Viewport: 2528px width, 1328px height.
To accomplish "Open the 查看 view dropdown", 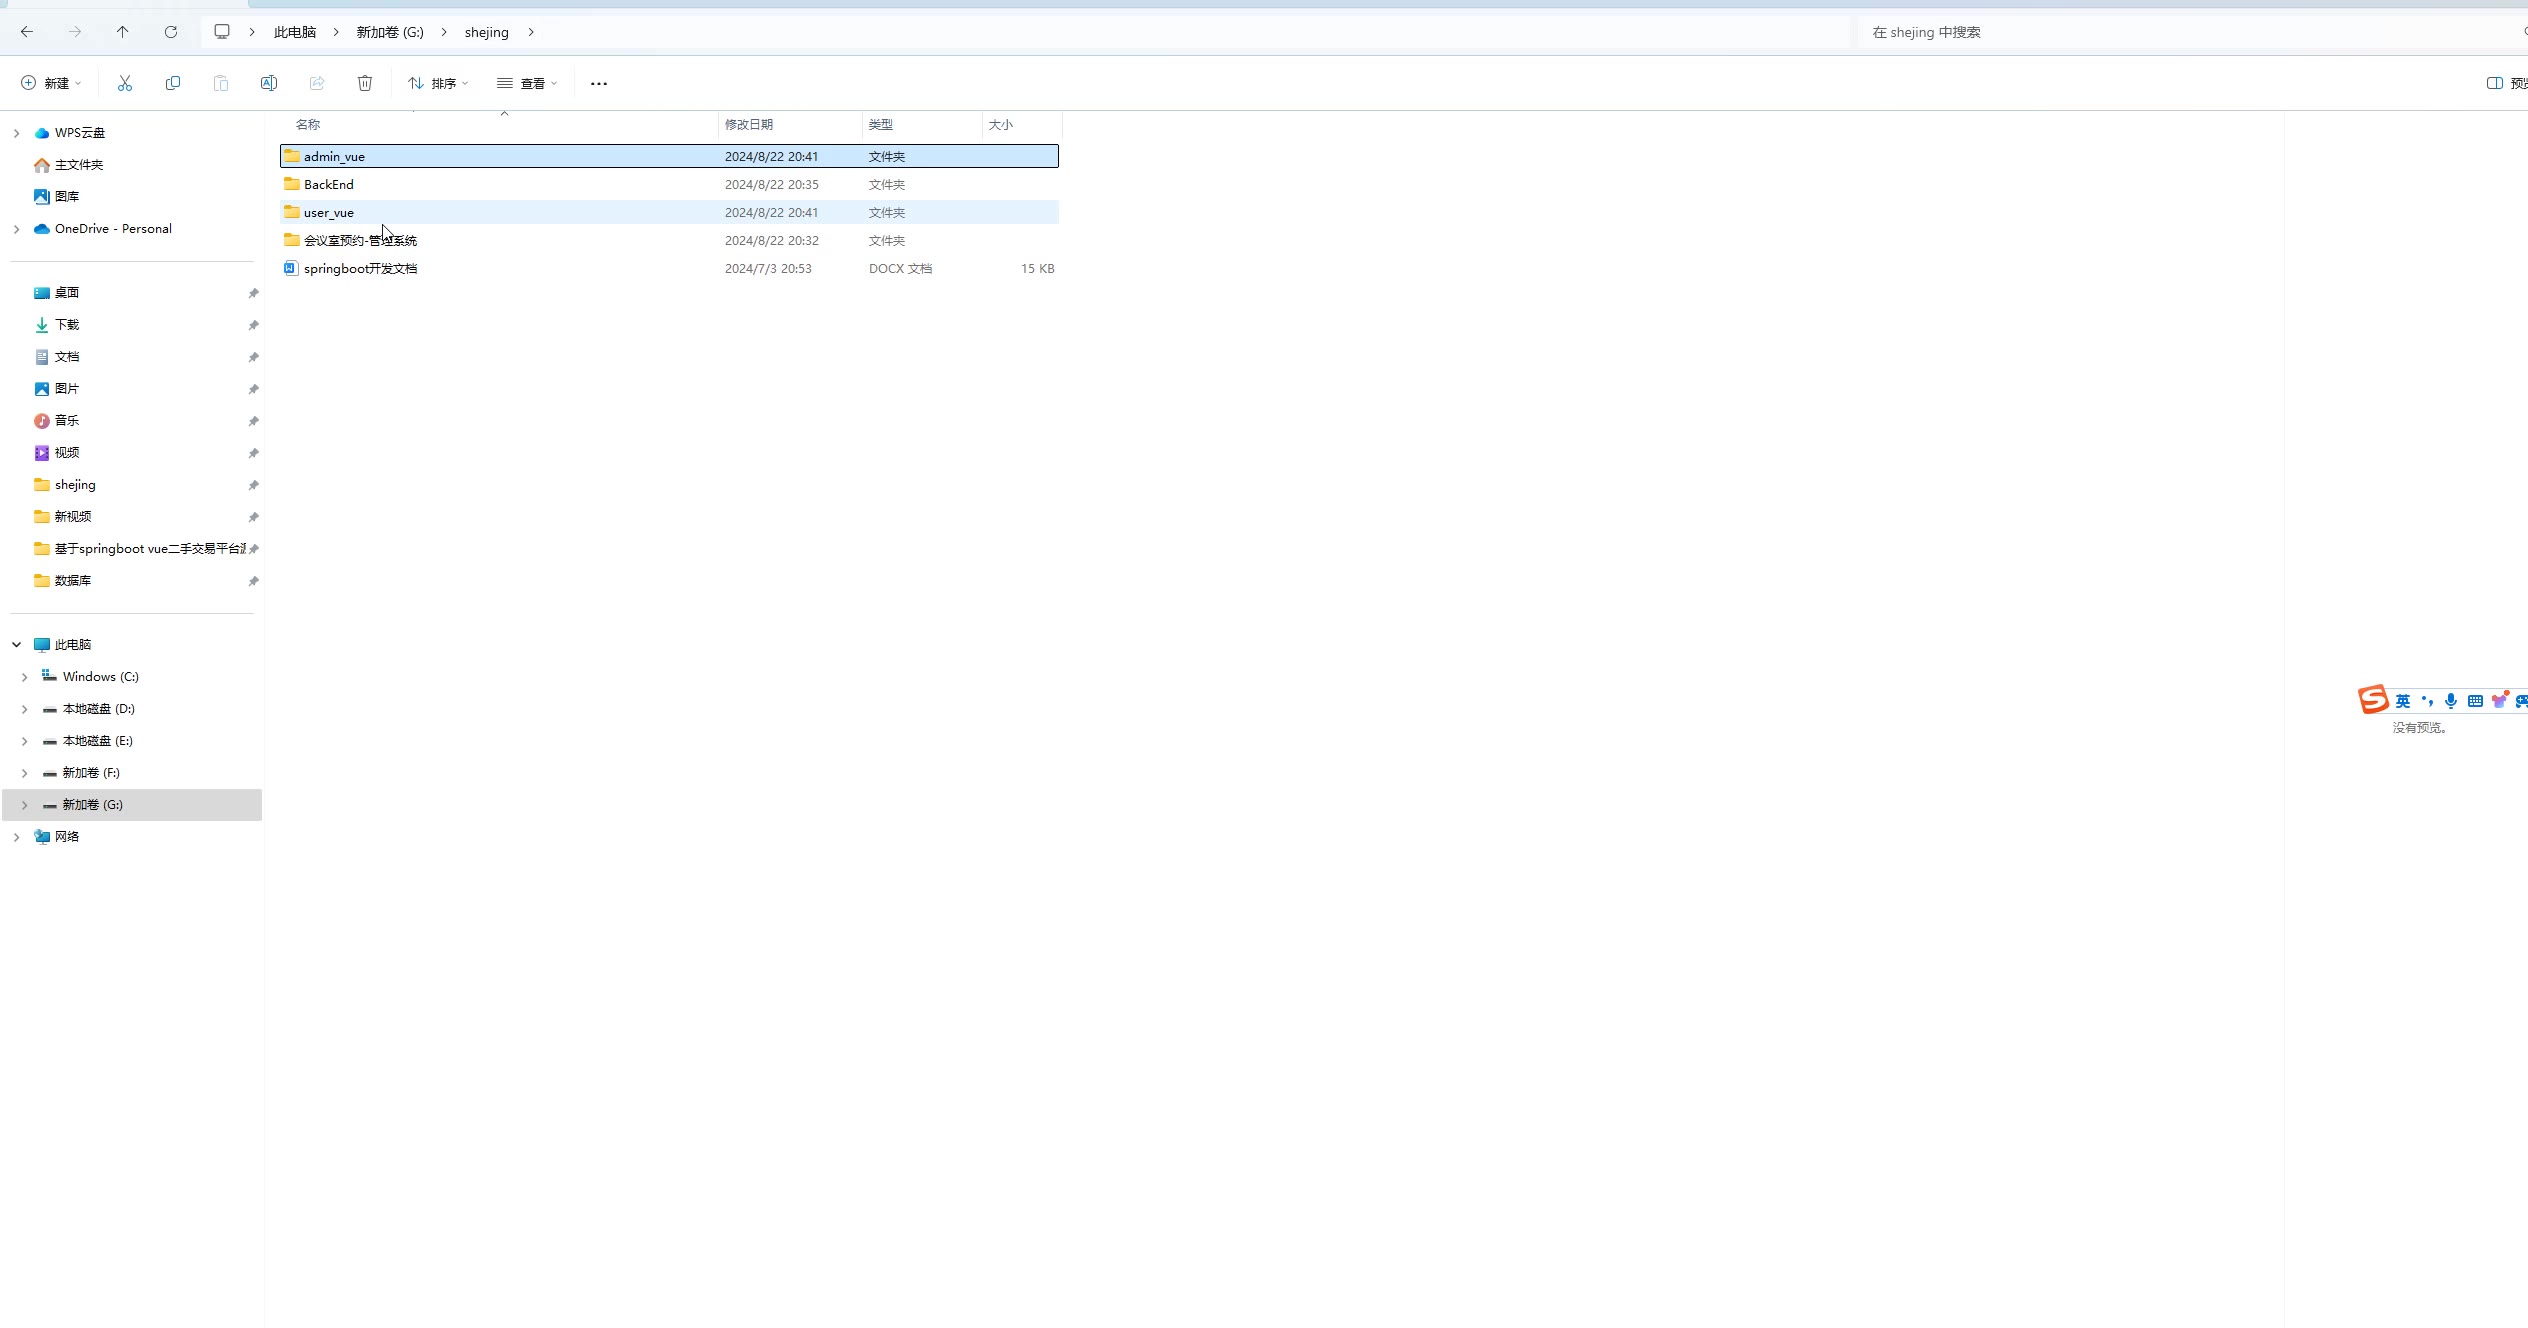I will point(527,83).
